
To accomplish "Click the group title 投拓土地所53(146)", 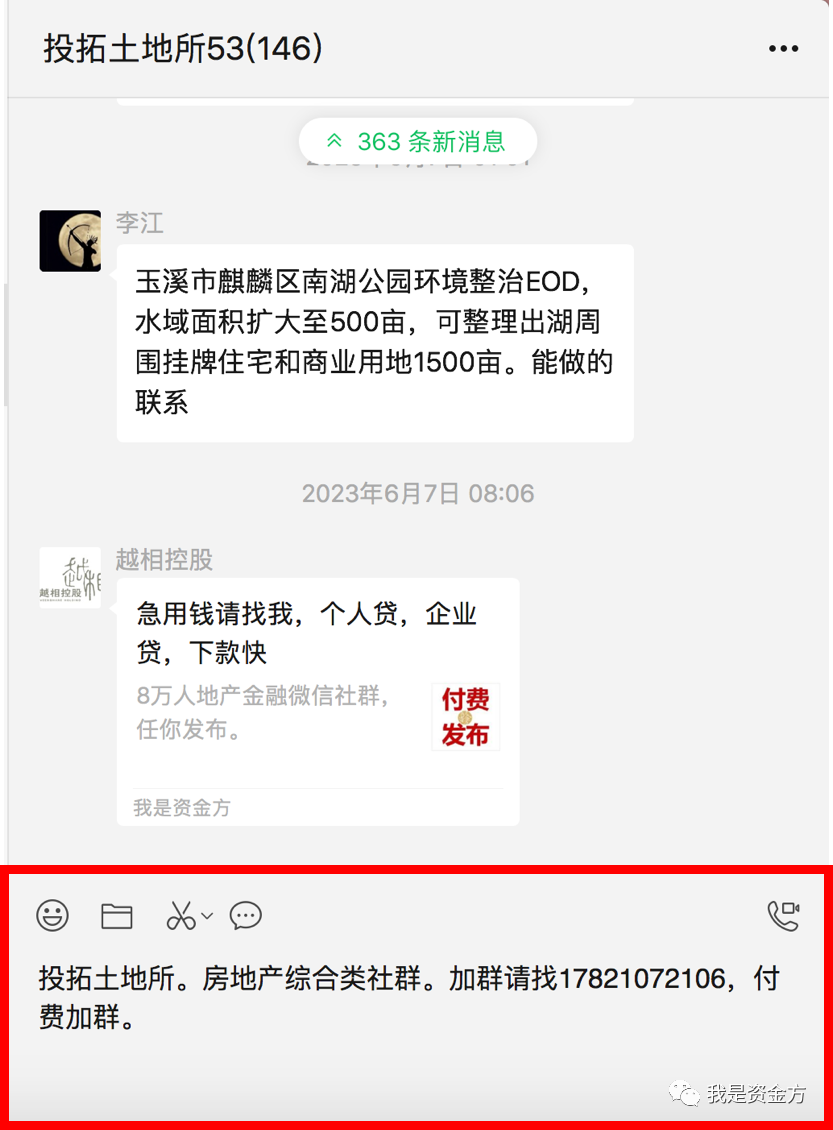I will pyautogui.click(x=183, y=49).
